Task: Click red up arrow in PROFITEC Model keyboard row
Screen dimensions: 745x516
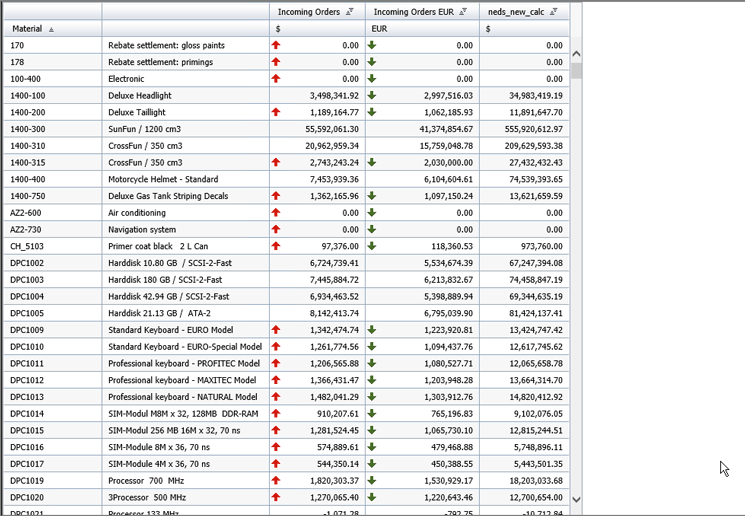Action: [x=276, y=363]
